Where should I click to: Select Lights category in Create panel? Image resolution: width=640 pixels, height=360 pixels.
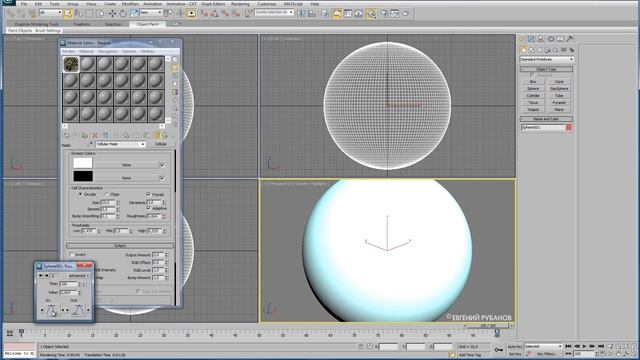point(540,50)
